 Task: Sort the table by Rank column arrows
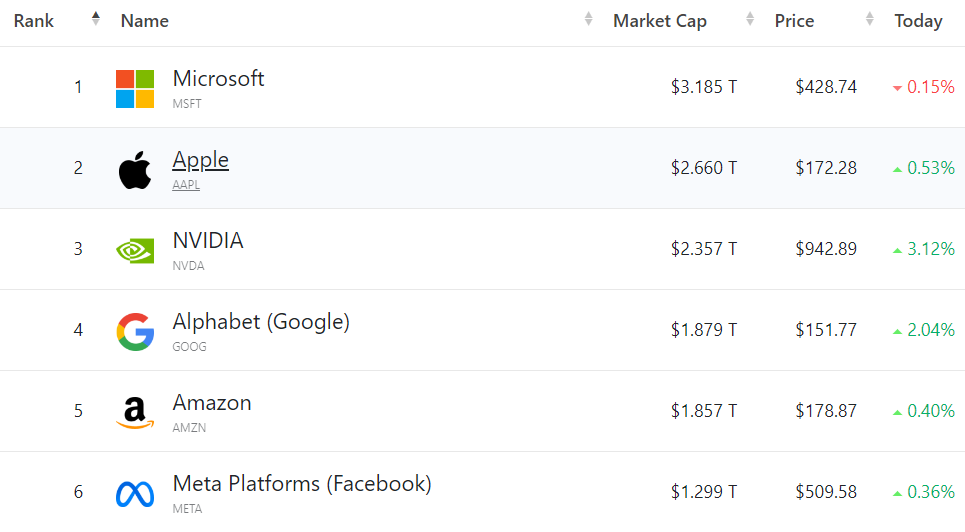click(96, 18)
